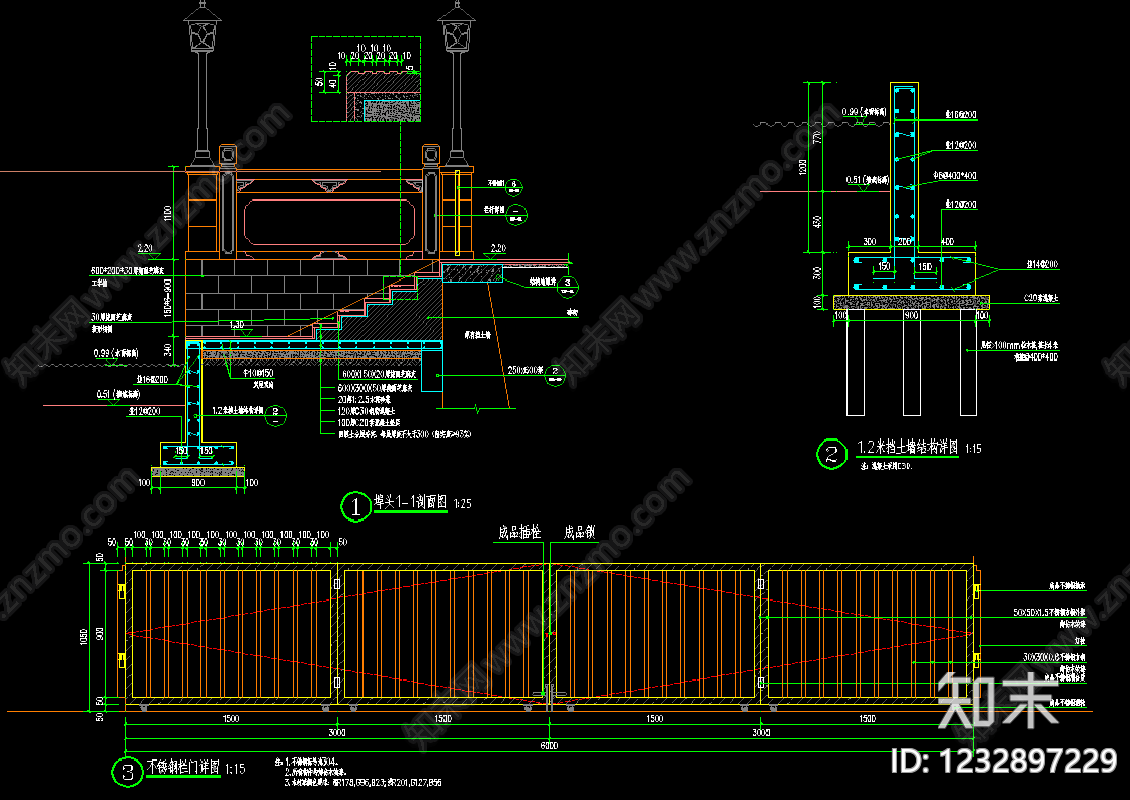The width and height of the screenshot is (1130, 800).
Task: Select the 50X50X1.5 stainless square tube label
Action: click(1049, 613)
